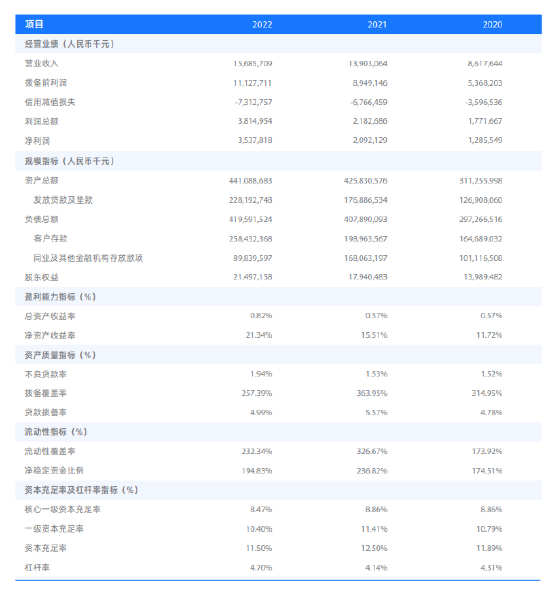Image resolution: width=550 pixels, height=589 pixels.
Task: Click 贷款拨备率 value for 2020
Action: 491,412
